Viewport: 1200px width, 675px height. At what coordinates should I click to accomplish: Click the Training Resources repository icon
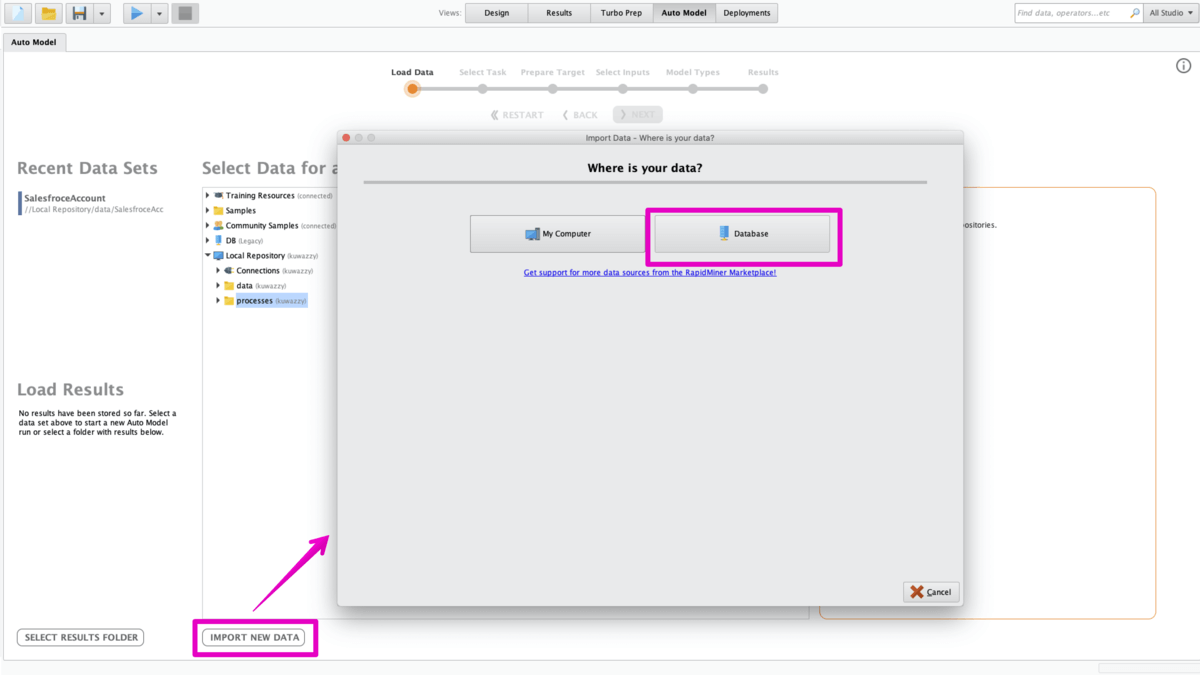tap(218, 195)
